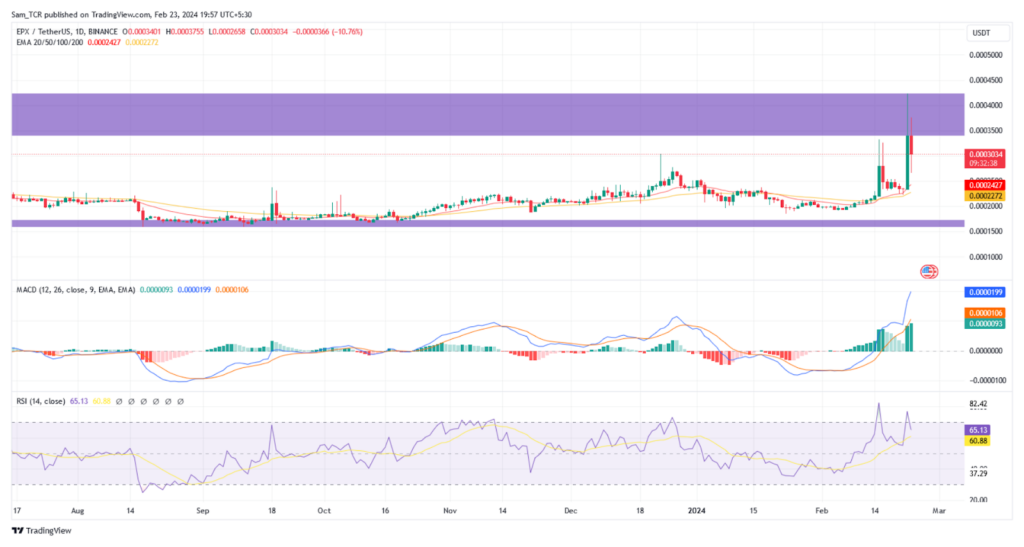Click the RSI legend purple value 65.13
Viewport: 1024px width, 547px height.
[x=79, y=401]
